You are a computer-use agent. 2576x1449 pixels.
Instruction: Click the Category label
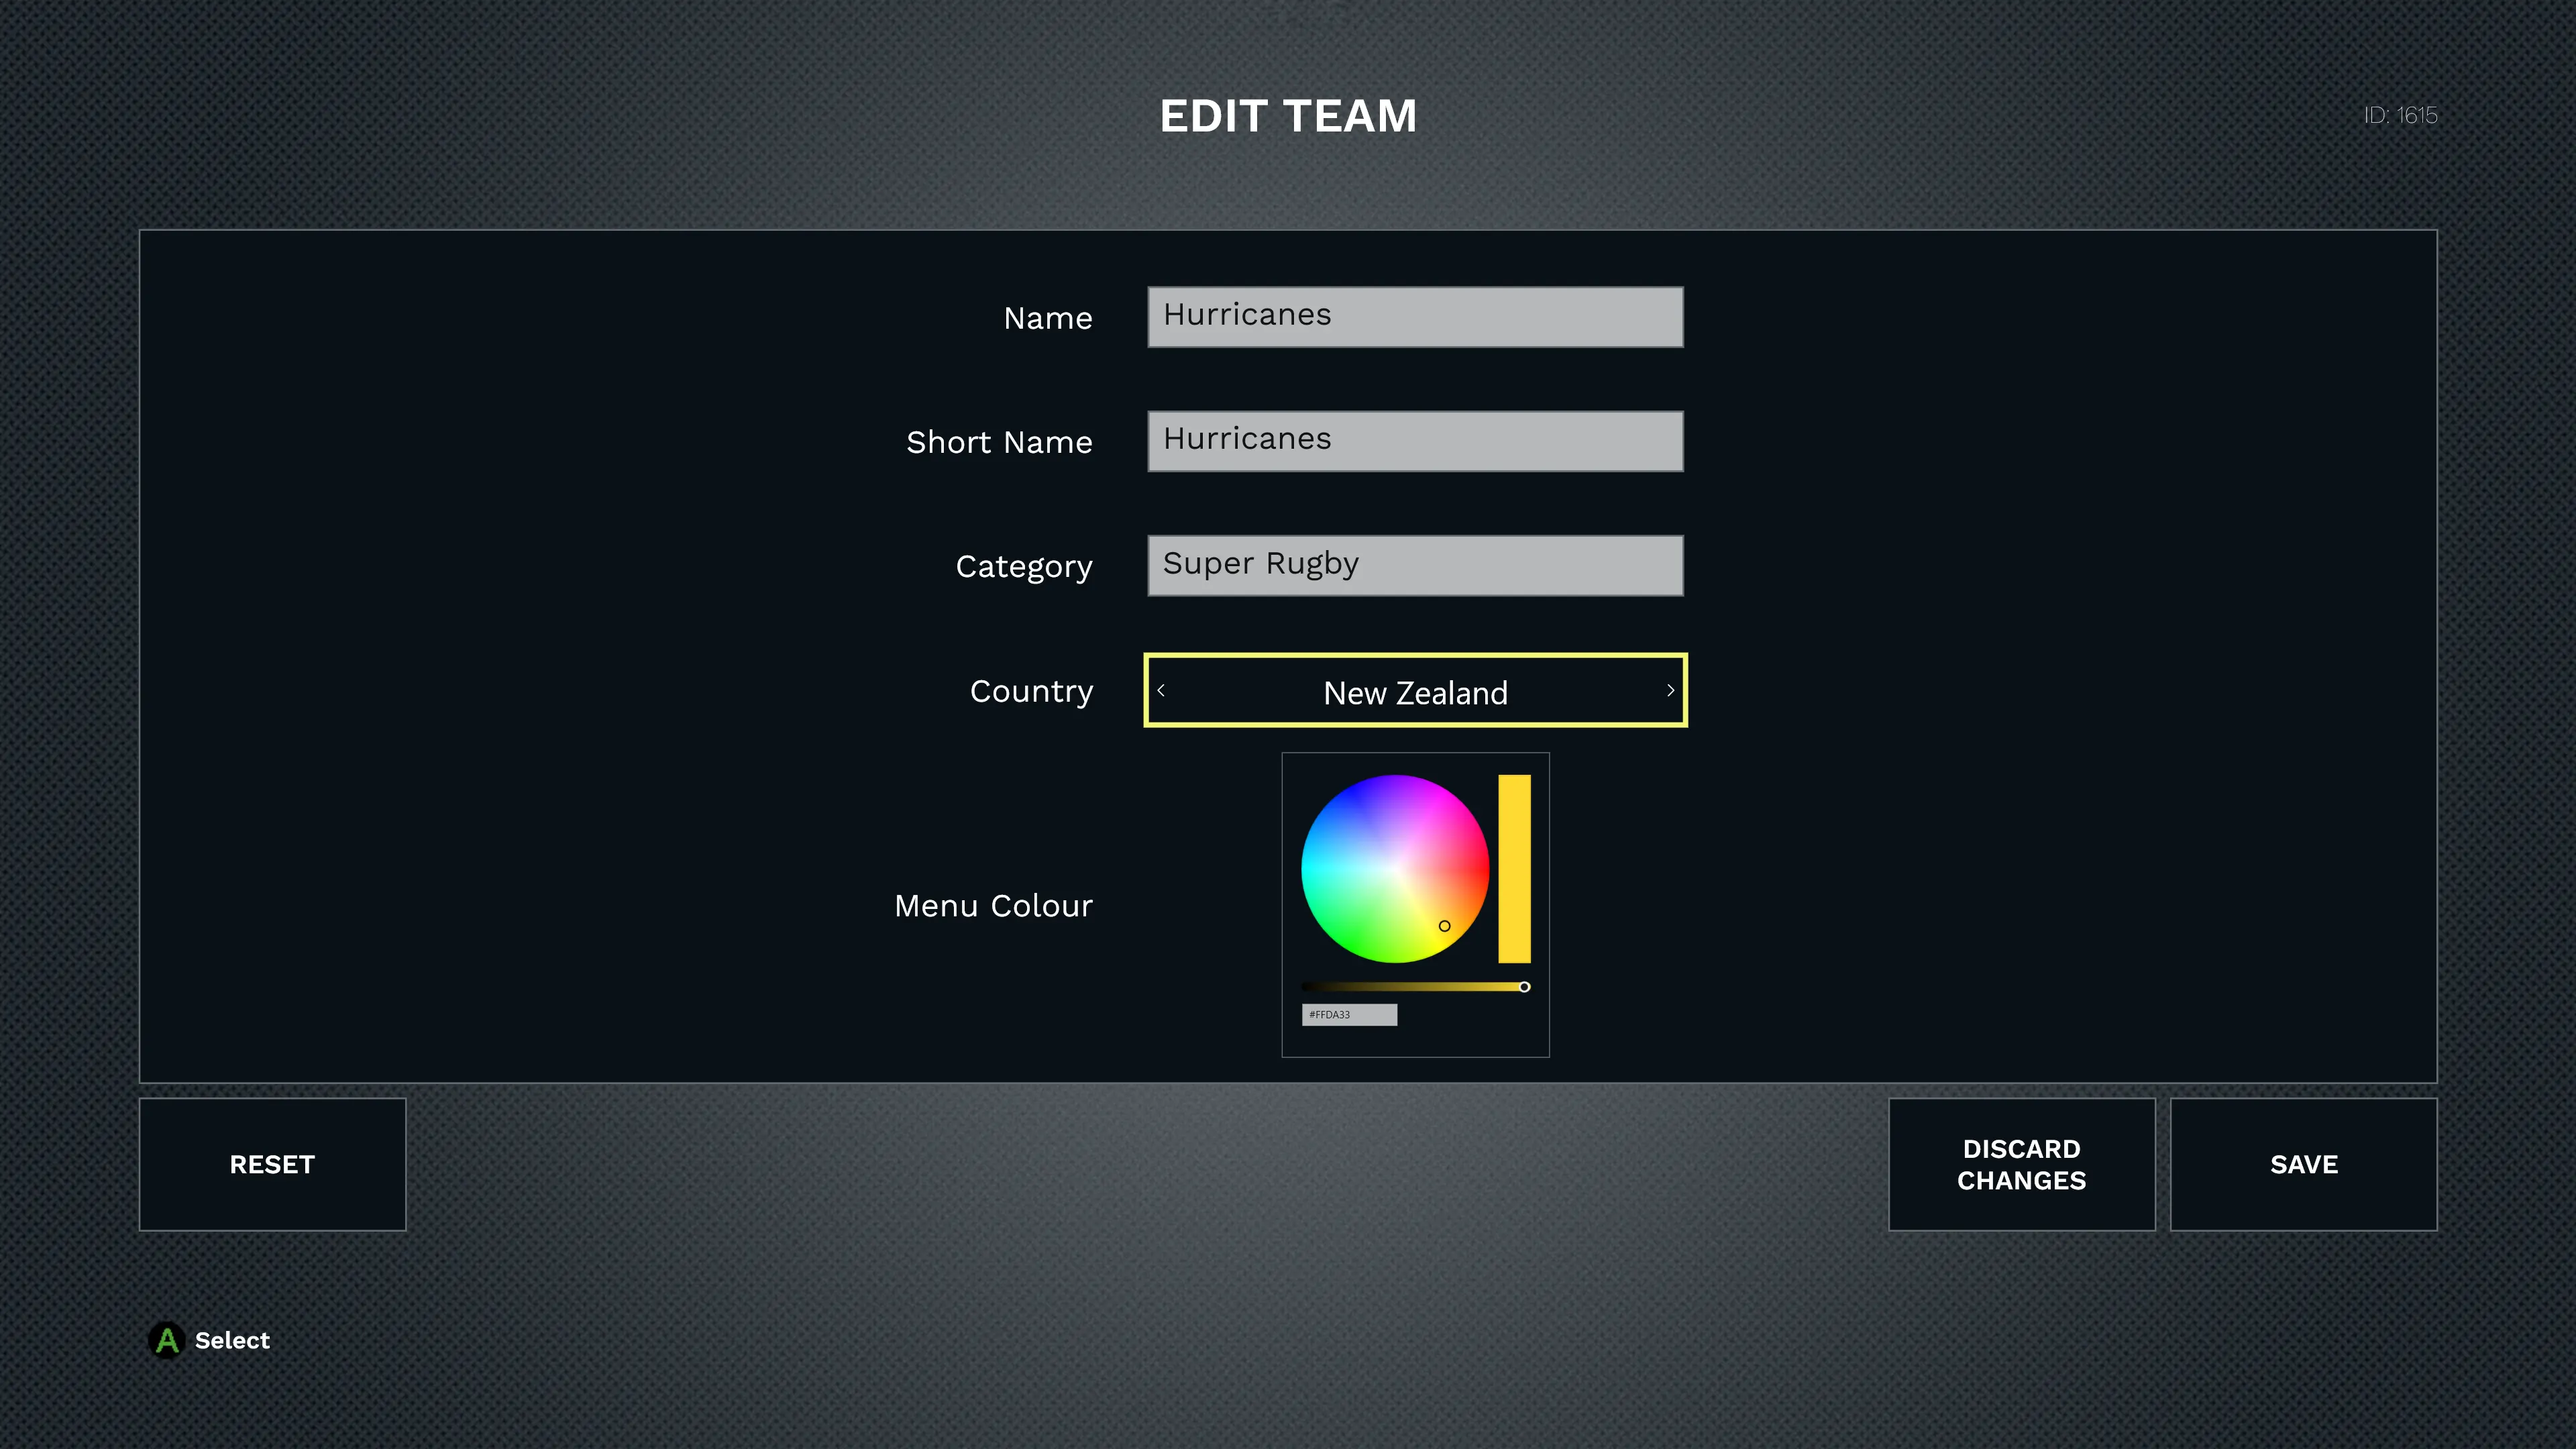point(1024,567)
